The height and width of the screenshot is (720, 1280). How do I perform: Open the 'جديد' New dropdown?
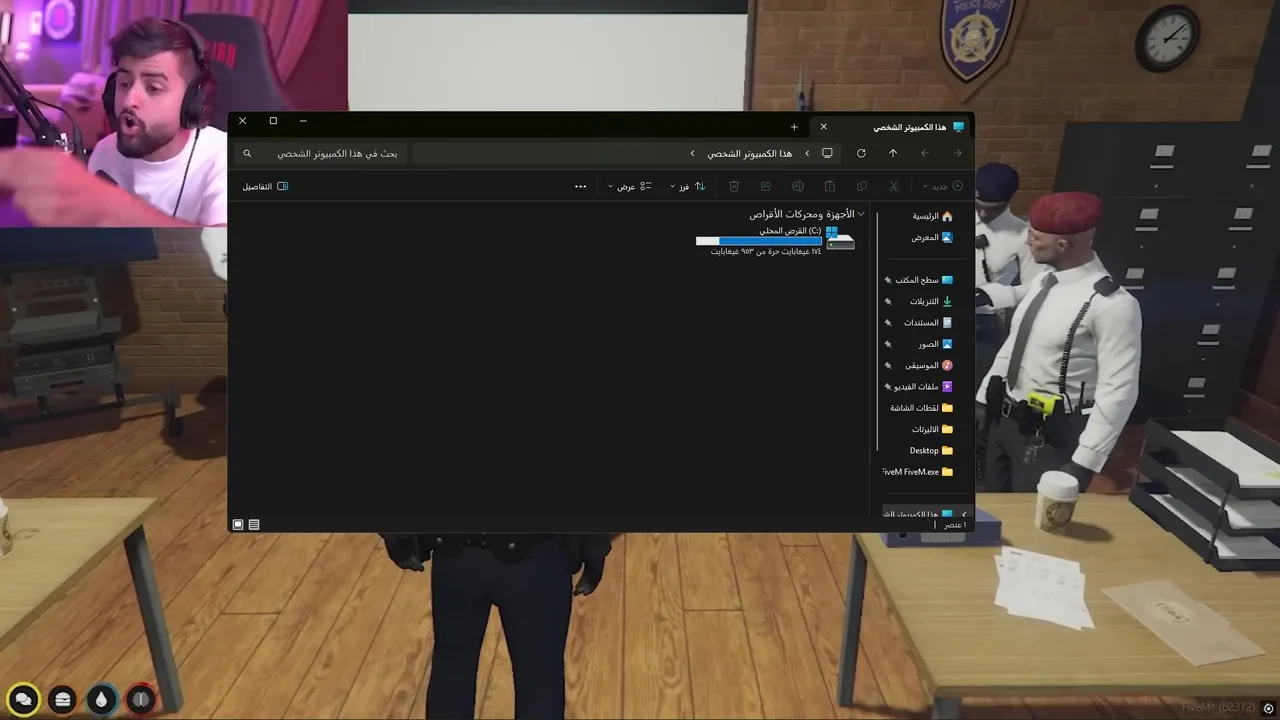tap(943, 186)
